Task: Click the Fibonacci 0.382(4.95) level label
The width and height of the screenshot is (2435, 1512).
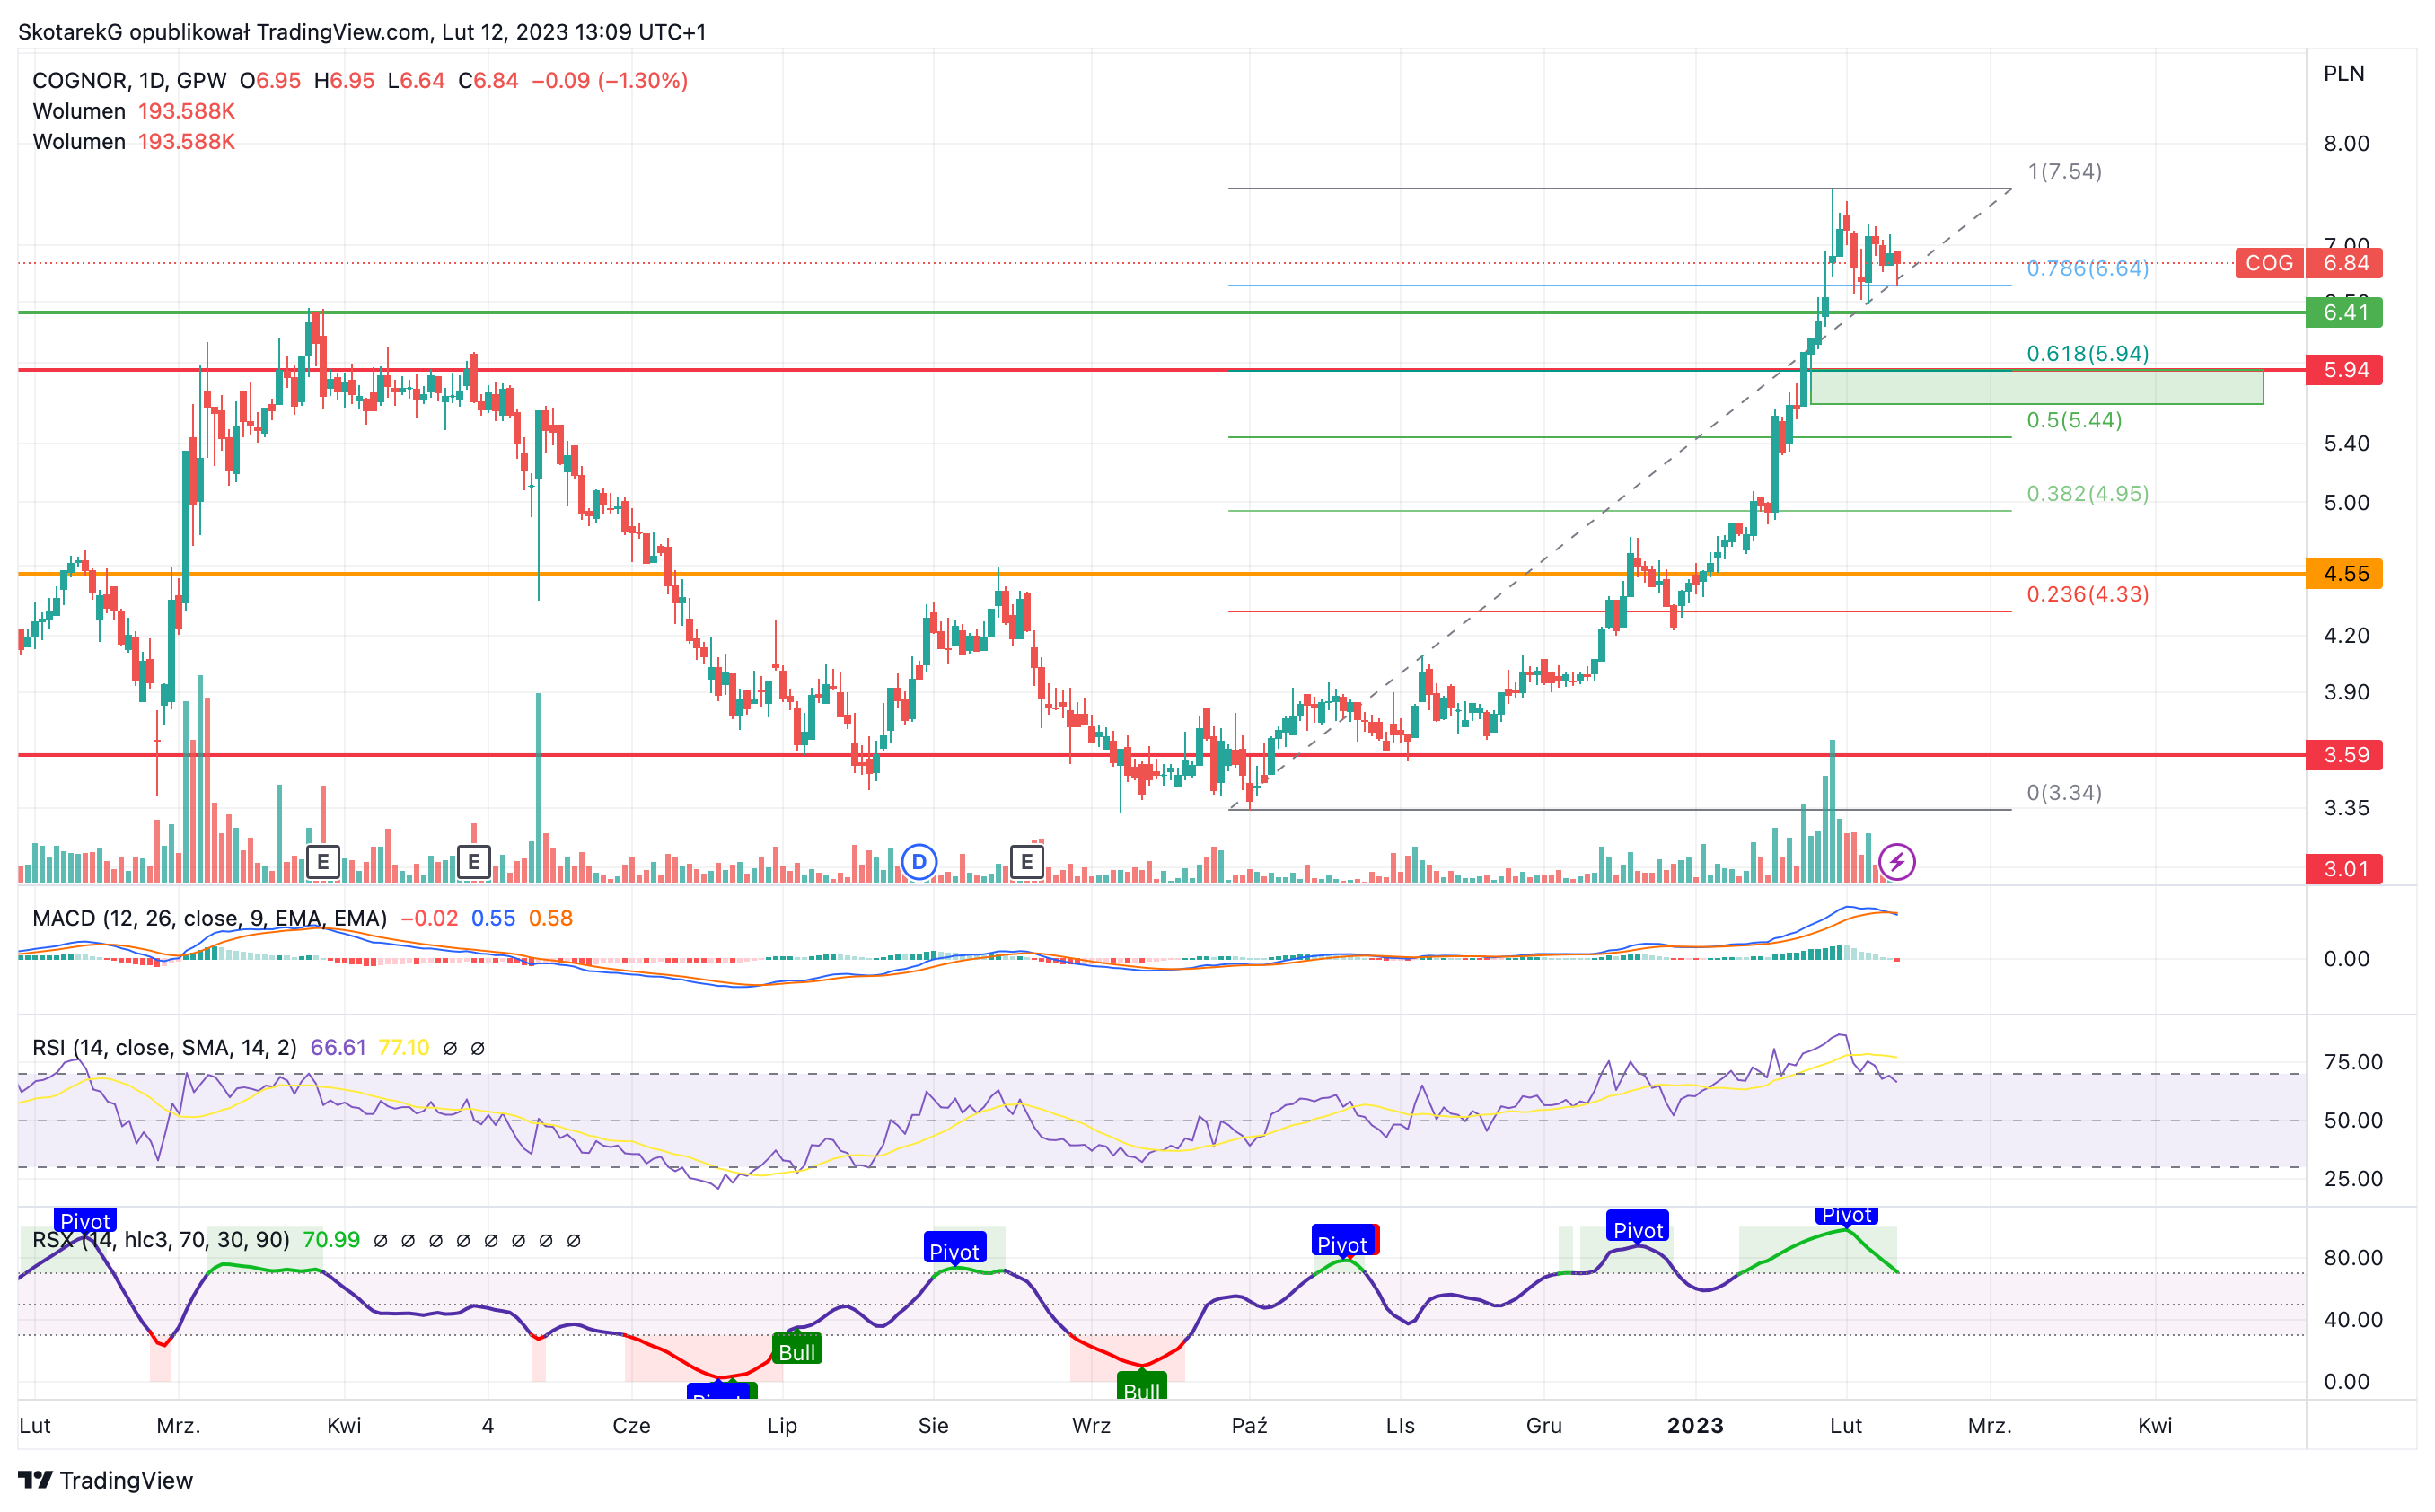Action: click(x=2088, y=493)
